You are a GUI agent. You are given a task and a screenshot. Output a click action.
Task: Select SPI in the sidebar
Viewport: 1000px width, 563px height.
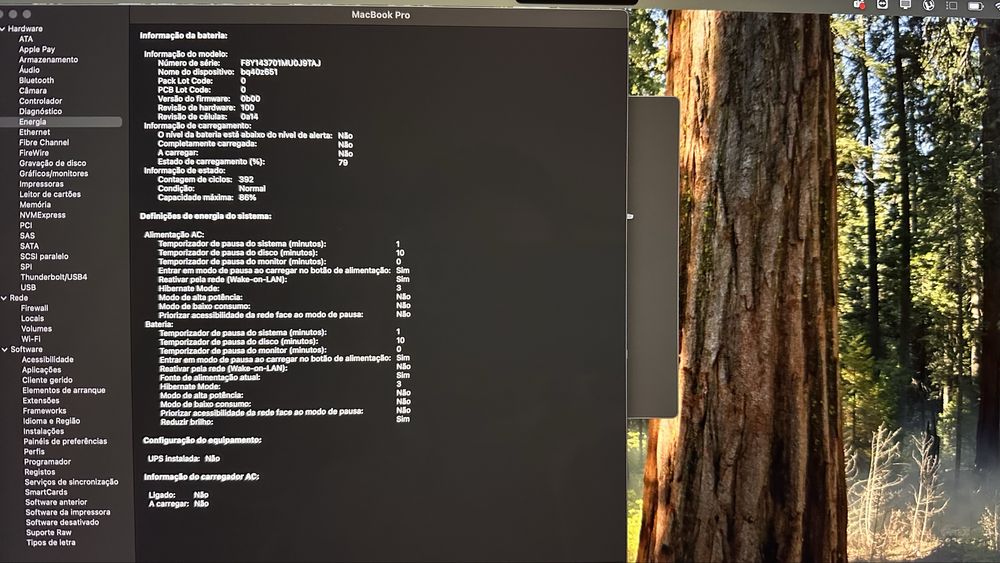point(26,267)
